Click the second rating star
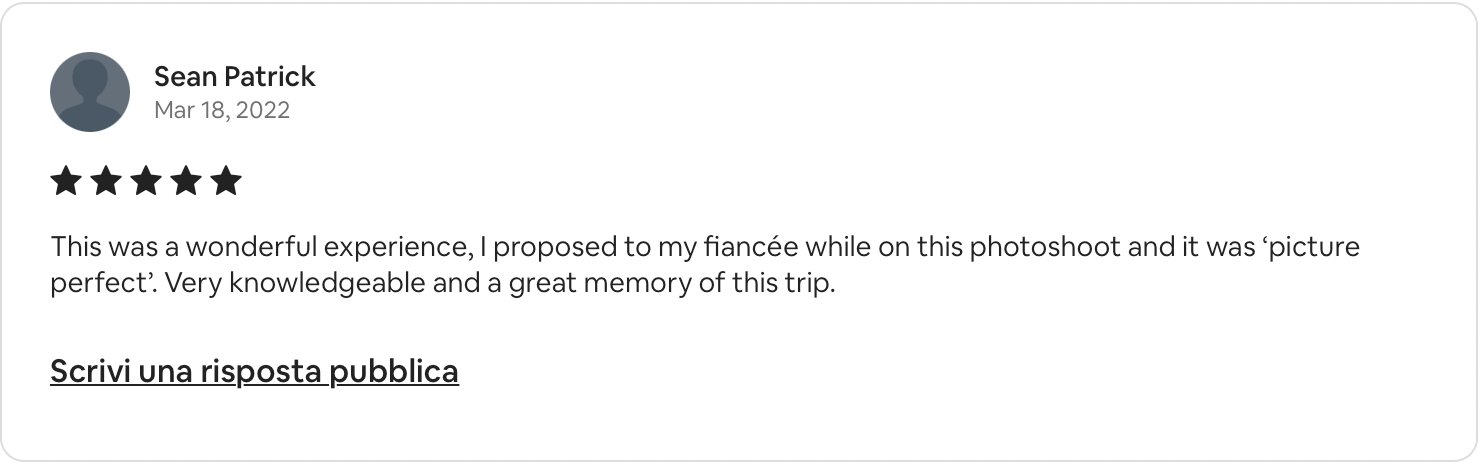Image resolution: width=1480 pixels, height=466 pixels. [105, 181]
